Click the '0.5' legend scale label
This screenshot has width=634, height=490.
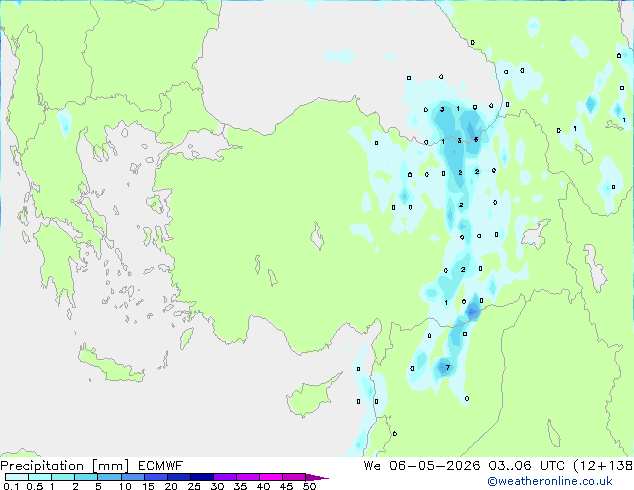(x=35, y=486)
